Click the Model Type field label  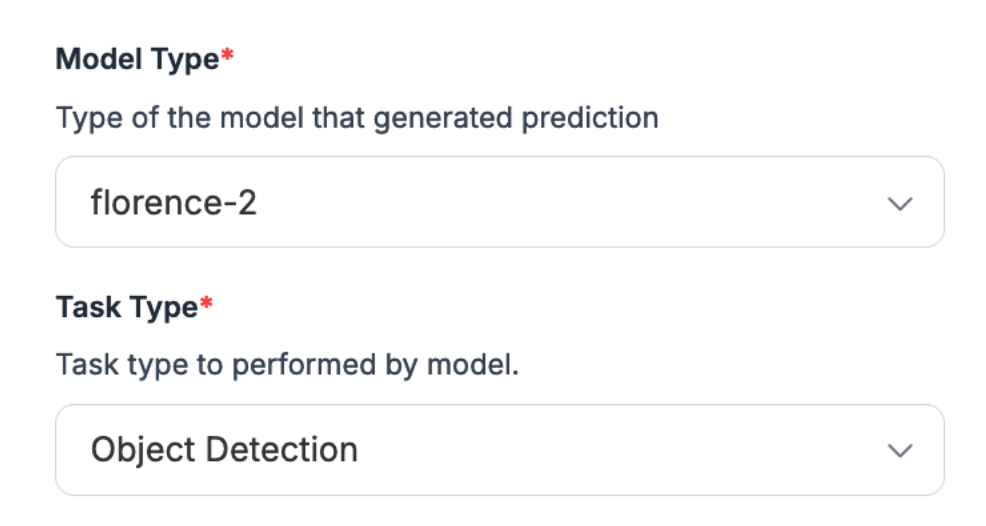tap(137, 59)
